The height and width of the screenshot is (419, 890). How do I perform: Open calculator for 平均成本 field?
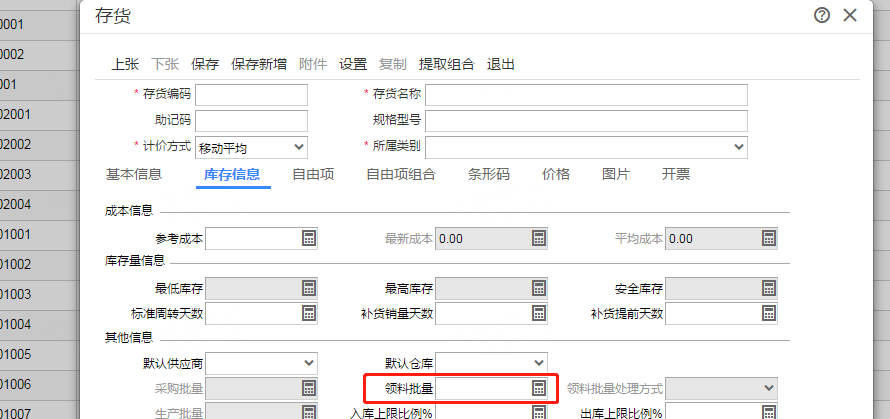pyautogui.click(x=769, y=238)
